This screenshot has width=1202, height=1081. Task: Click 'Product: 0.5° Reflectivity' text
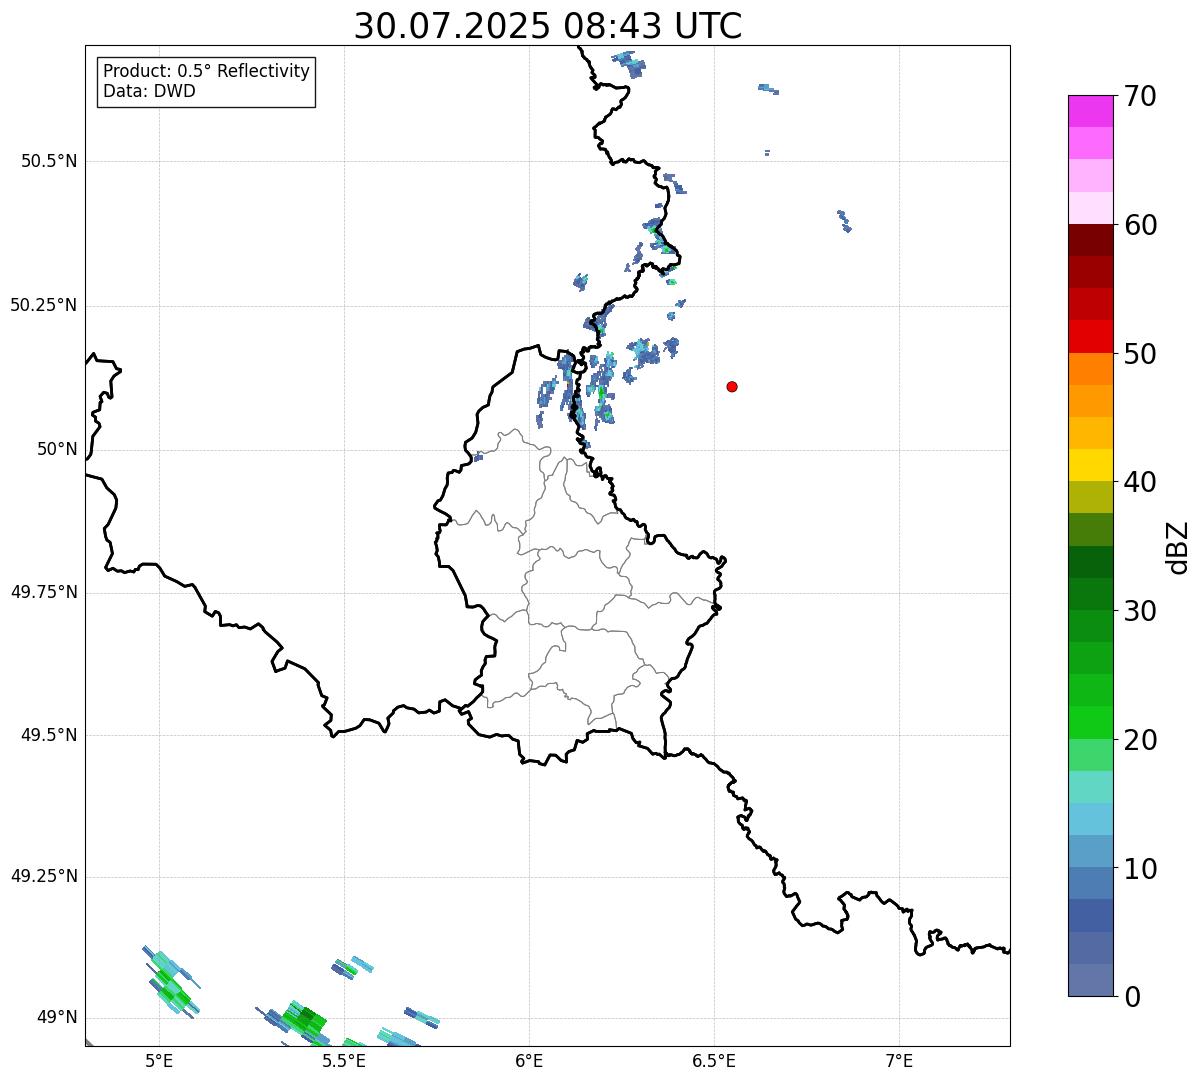tap(206, 72)
